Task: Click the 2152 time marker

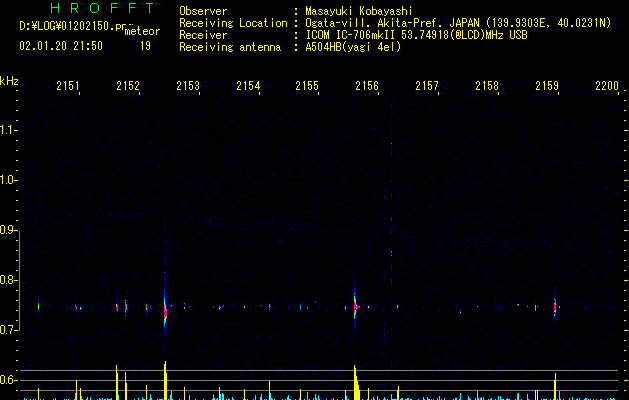Action: 128,86
